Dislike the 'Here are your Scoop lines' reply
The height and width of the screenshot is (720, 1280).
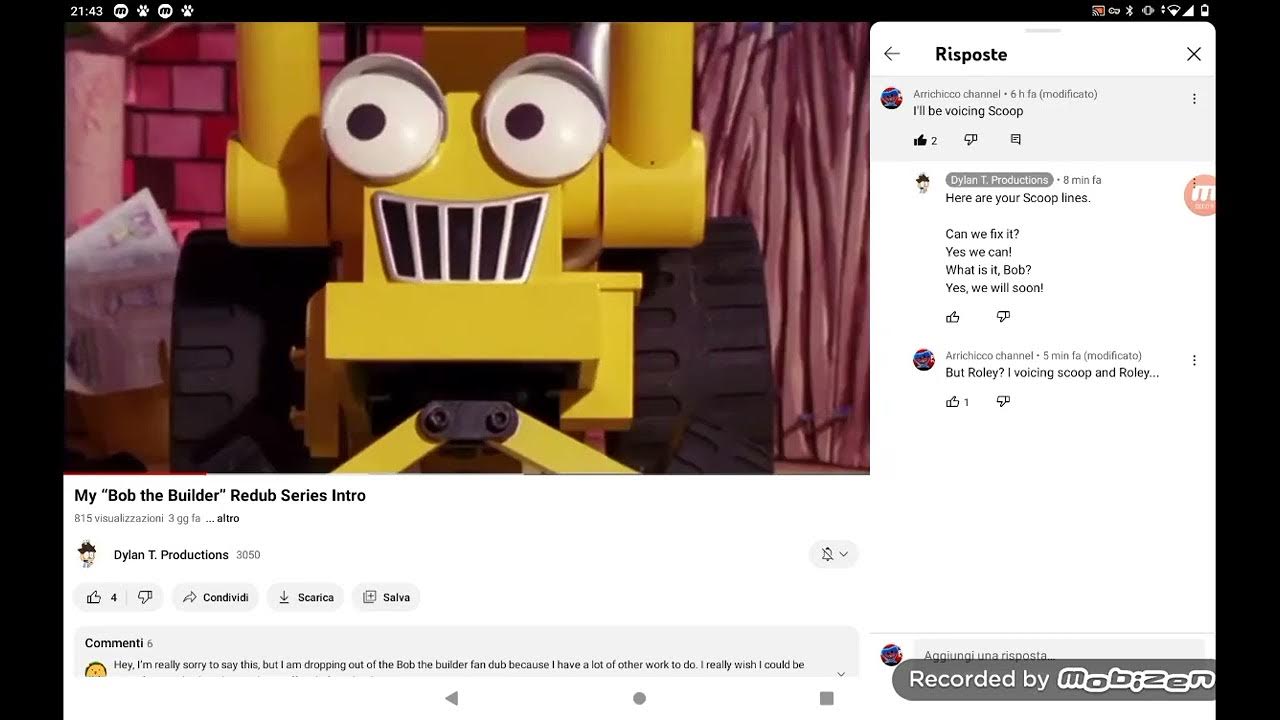click(x=1003, y=317)
